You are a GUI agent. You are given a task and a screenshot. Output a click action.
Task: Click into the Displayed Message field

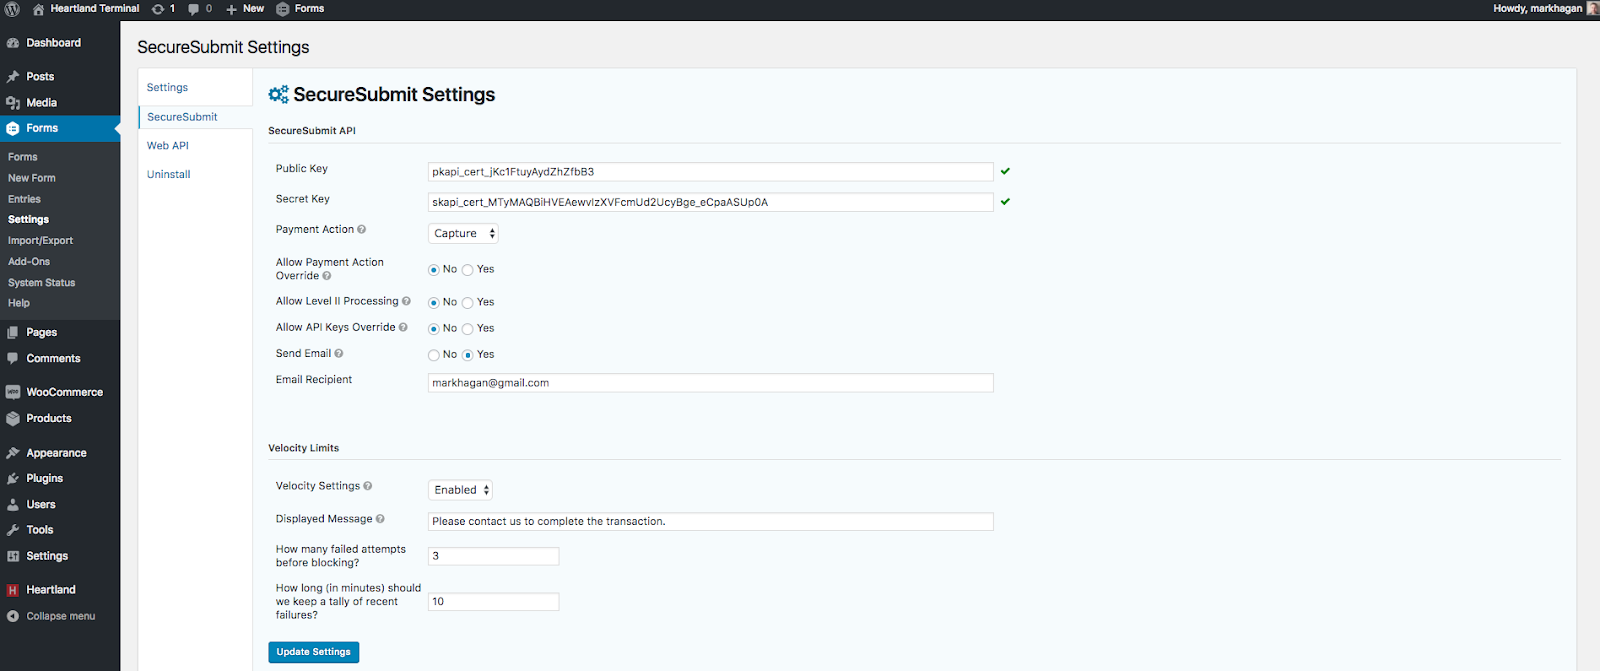point(710,522)
